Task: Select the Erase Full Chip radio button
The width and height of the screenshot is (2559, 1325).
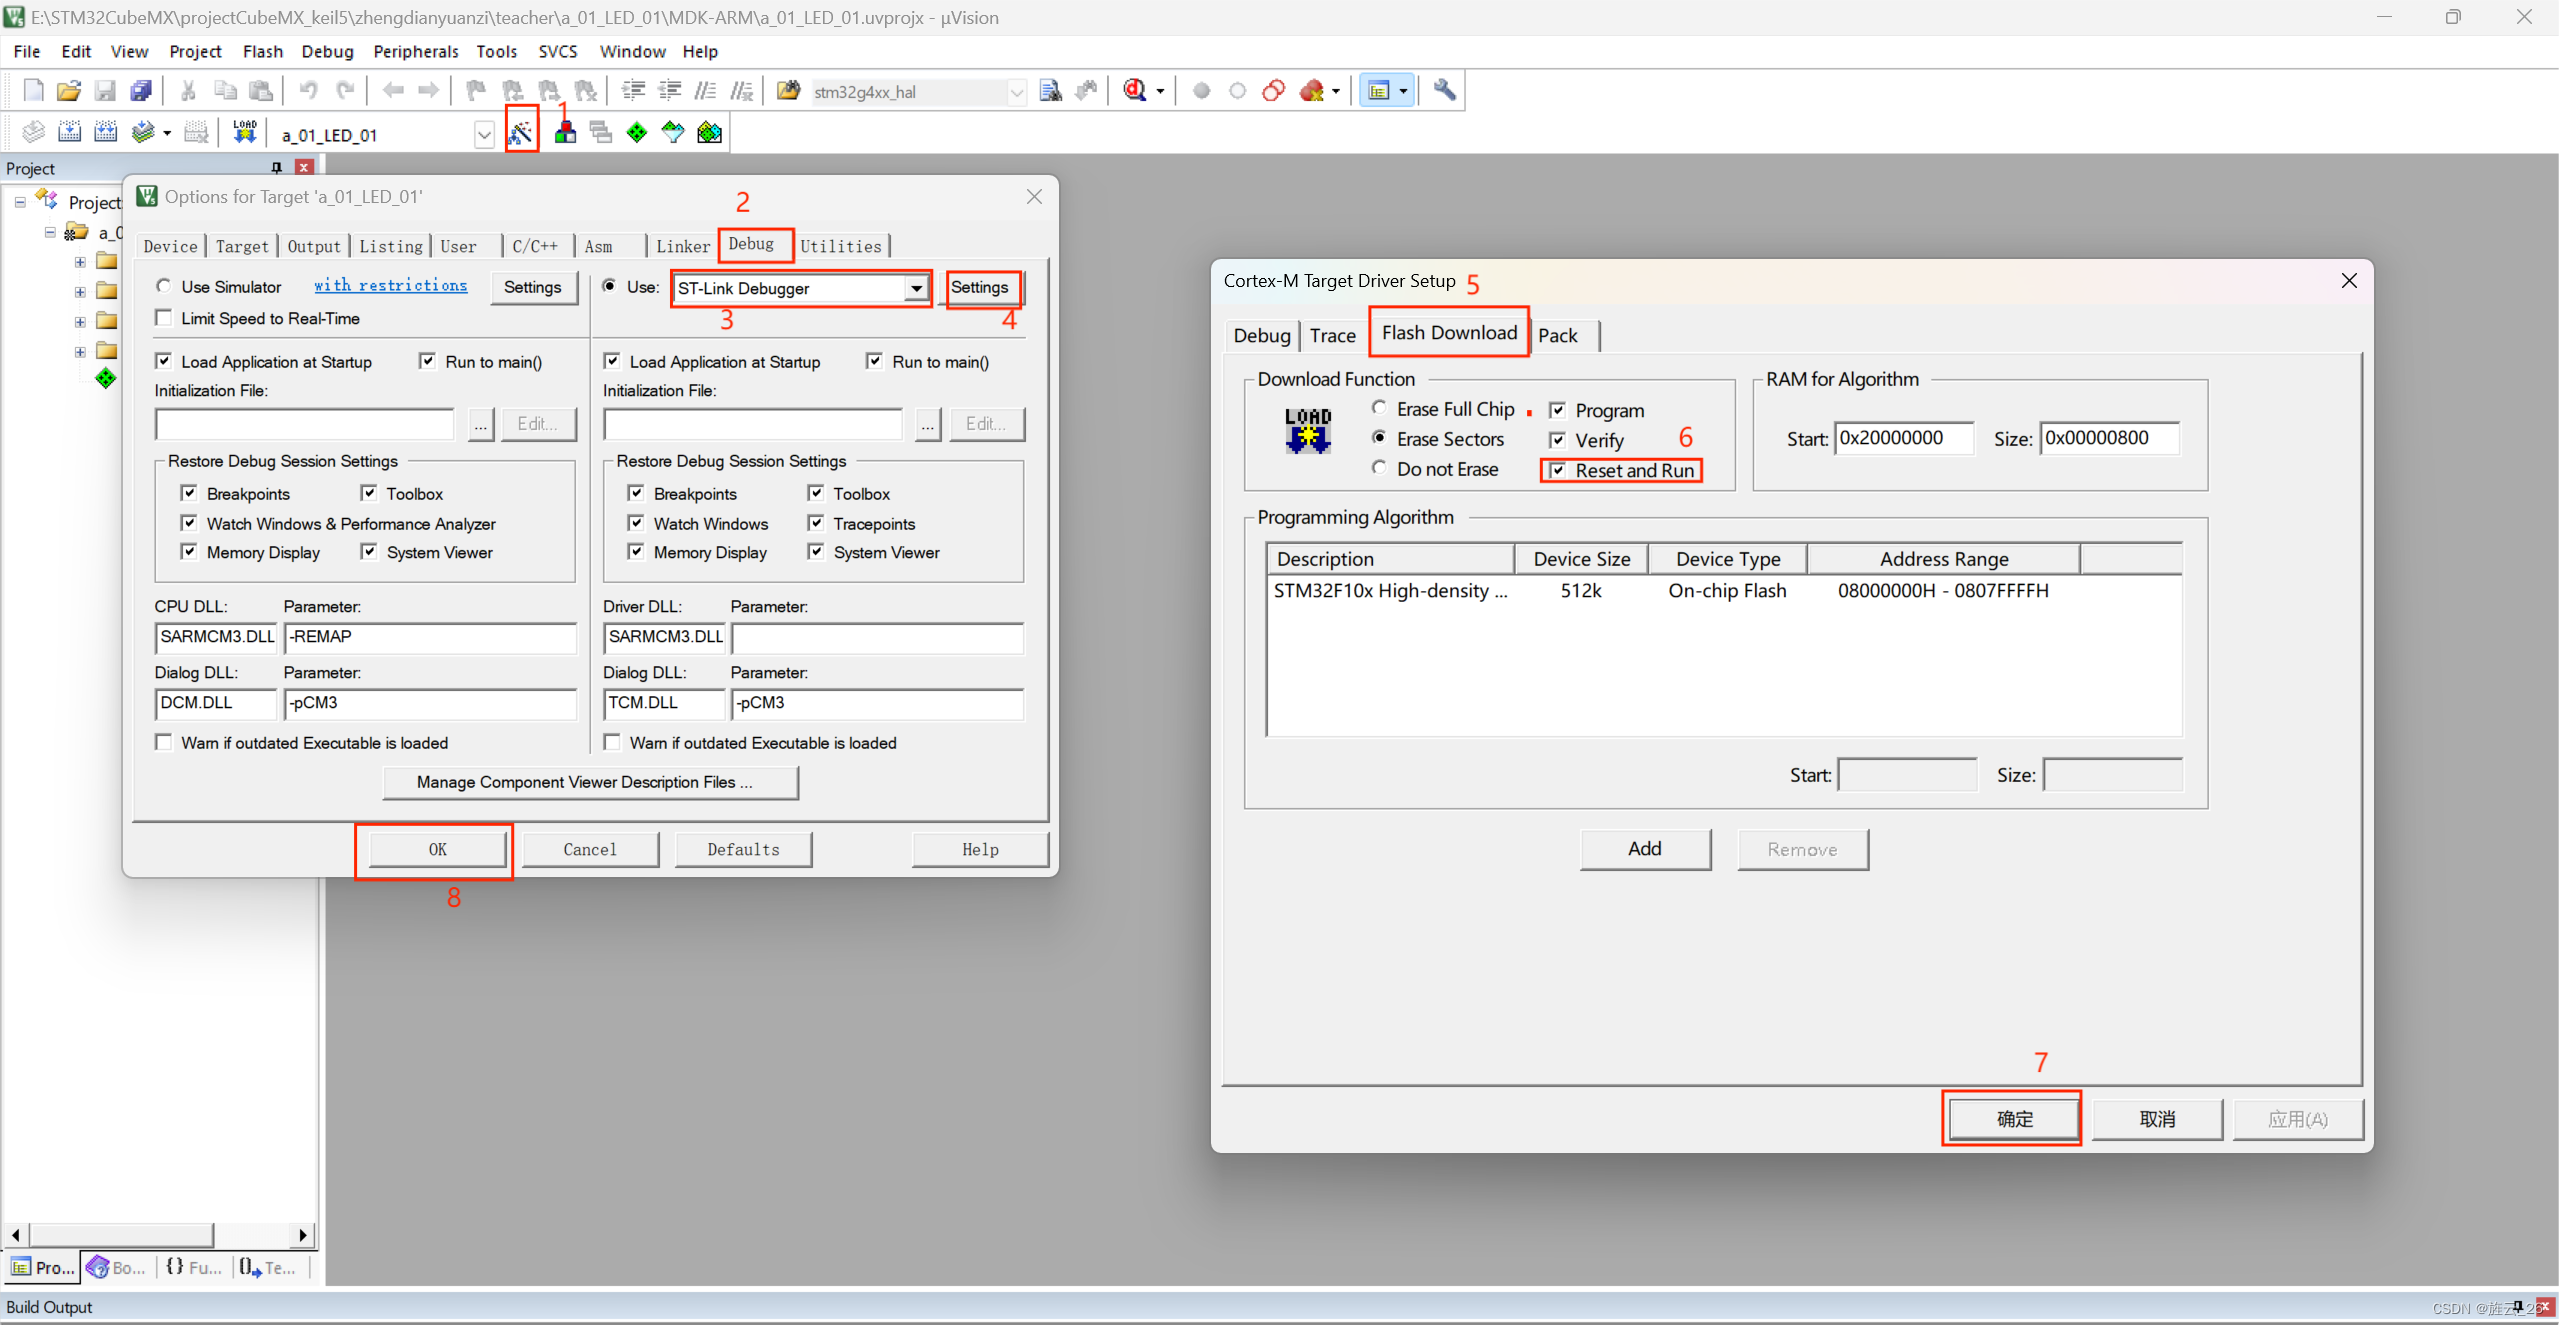Action: tap(1380, 408)
